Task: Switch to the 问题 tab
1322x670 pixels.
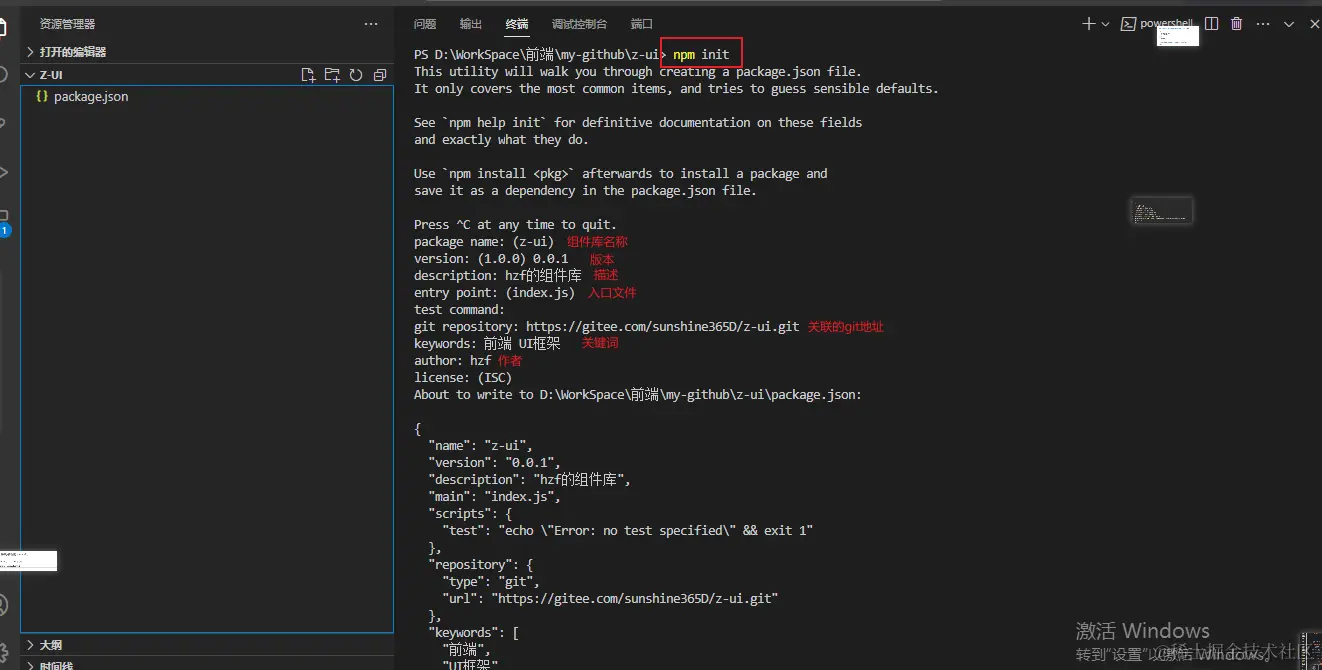Action: [425, 24]
